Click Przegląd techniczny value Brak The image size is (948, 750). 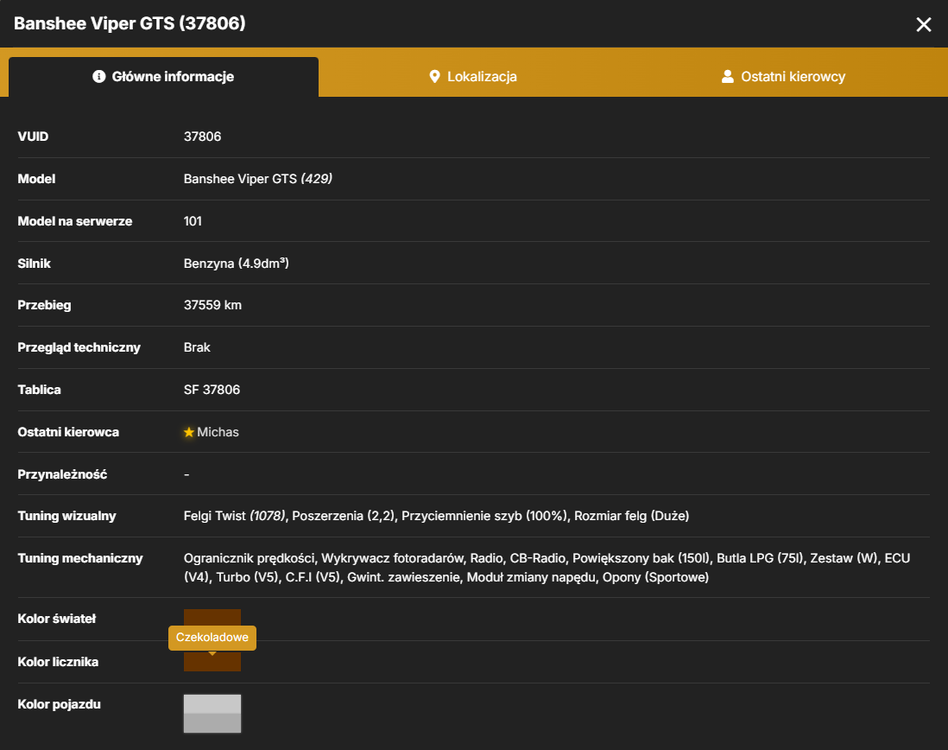pyautogui.click(x=196, y=348)
